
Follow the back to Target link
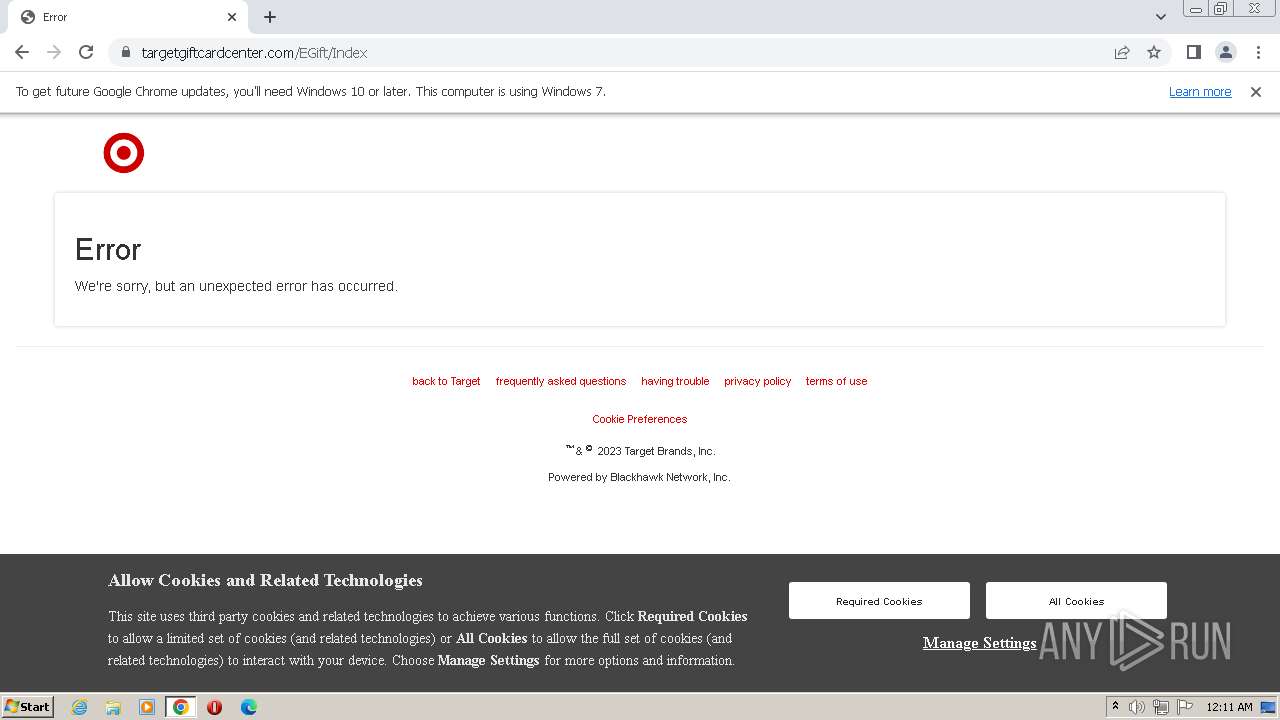(x=446, y=381)
